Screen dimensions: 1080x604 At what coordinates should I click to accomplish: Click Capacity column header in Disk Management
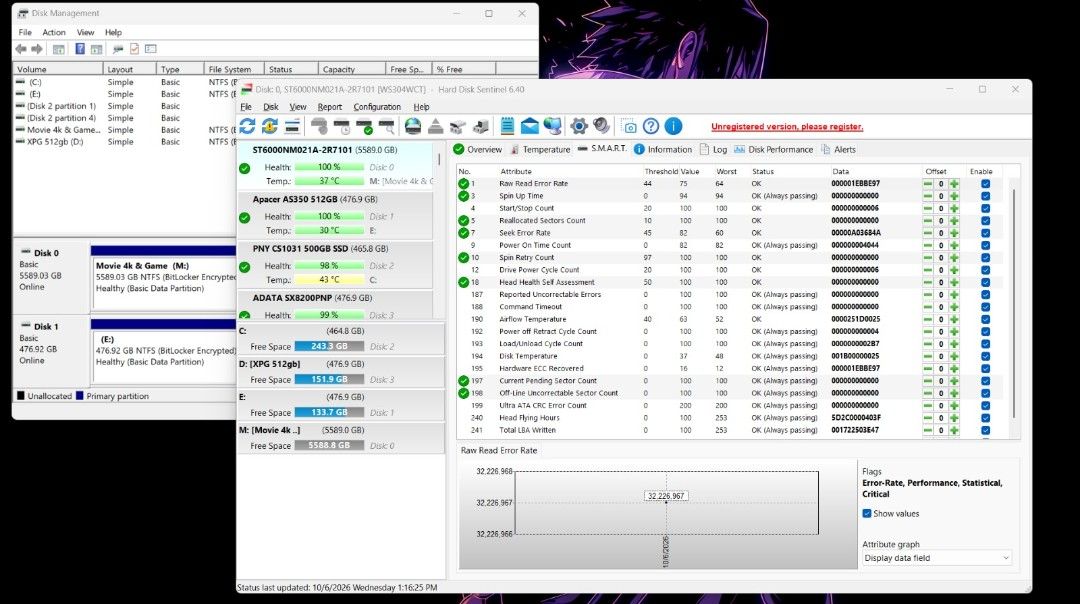point(351,69)
